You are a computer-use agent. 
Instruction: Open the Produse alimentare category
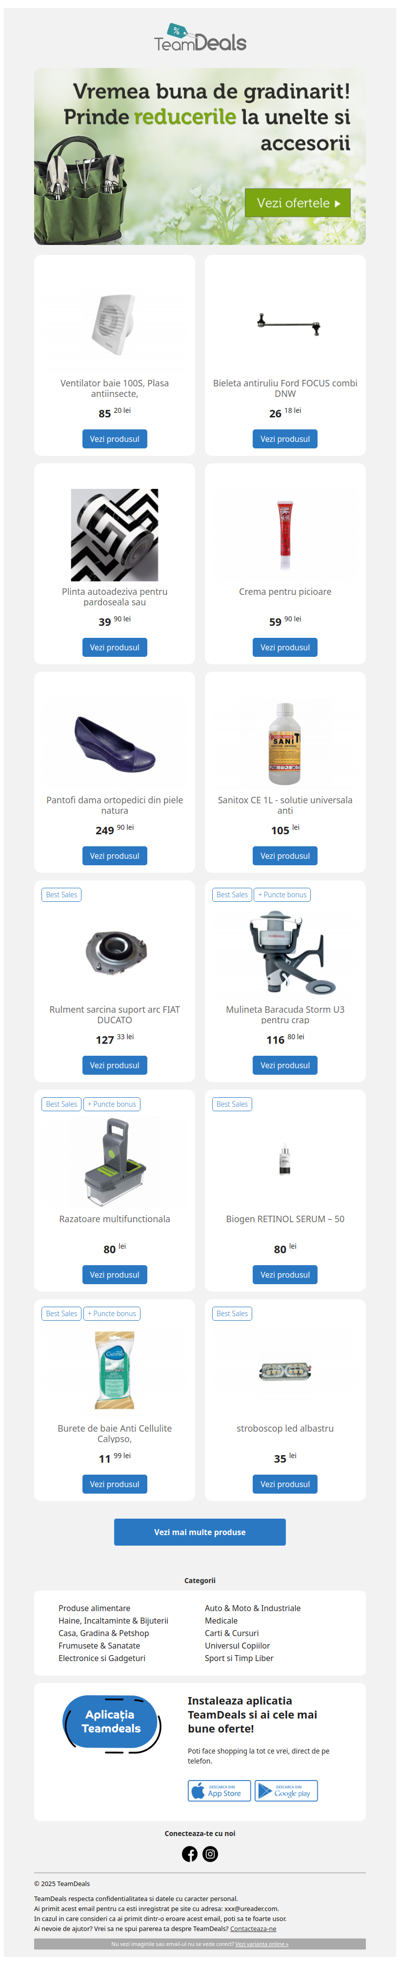[x=94, y=1608]
